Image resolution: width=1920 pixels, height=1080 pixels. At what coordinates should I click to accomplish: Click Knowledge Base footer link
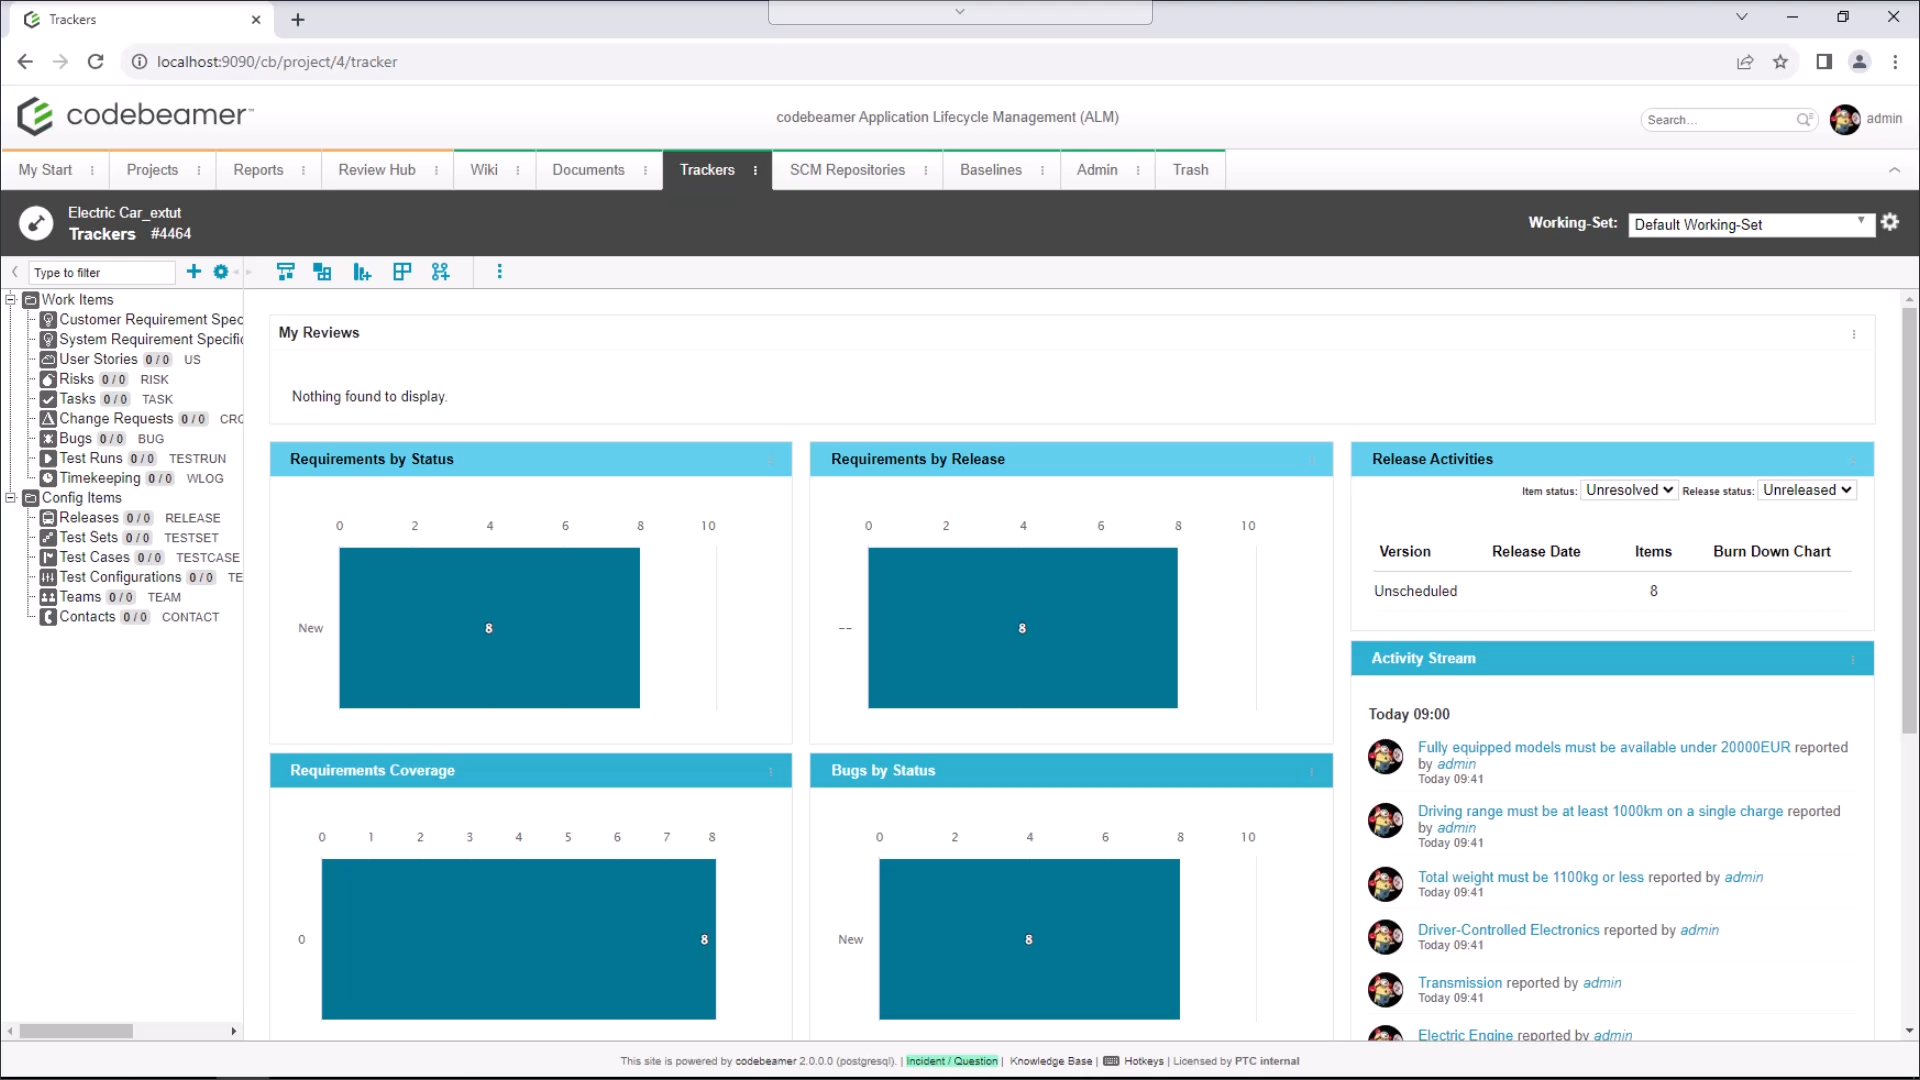1050,1061
